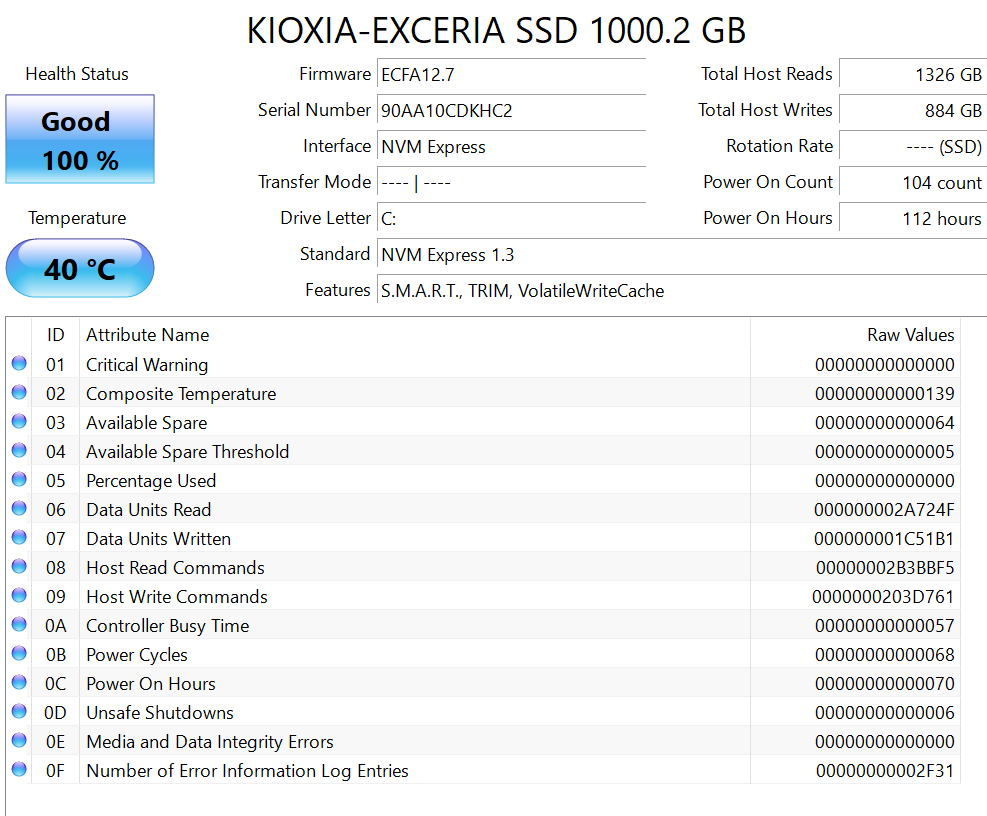The height and width of the screenshot is (816, 987).
Task: Select the Data Units Written attribute name
Action: pyautogui.click(x=159, y=538)
